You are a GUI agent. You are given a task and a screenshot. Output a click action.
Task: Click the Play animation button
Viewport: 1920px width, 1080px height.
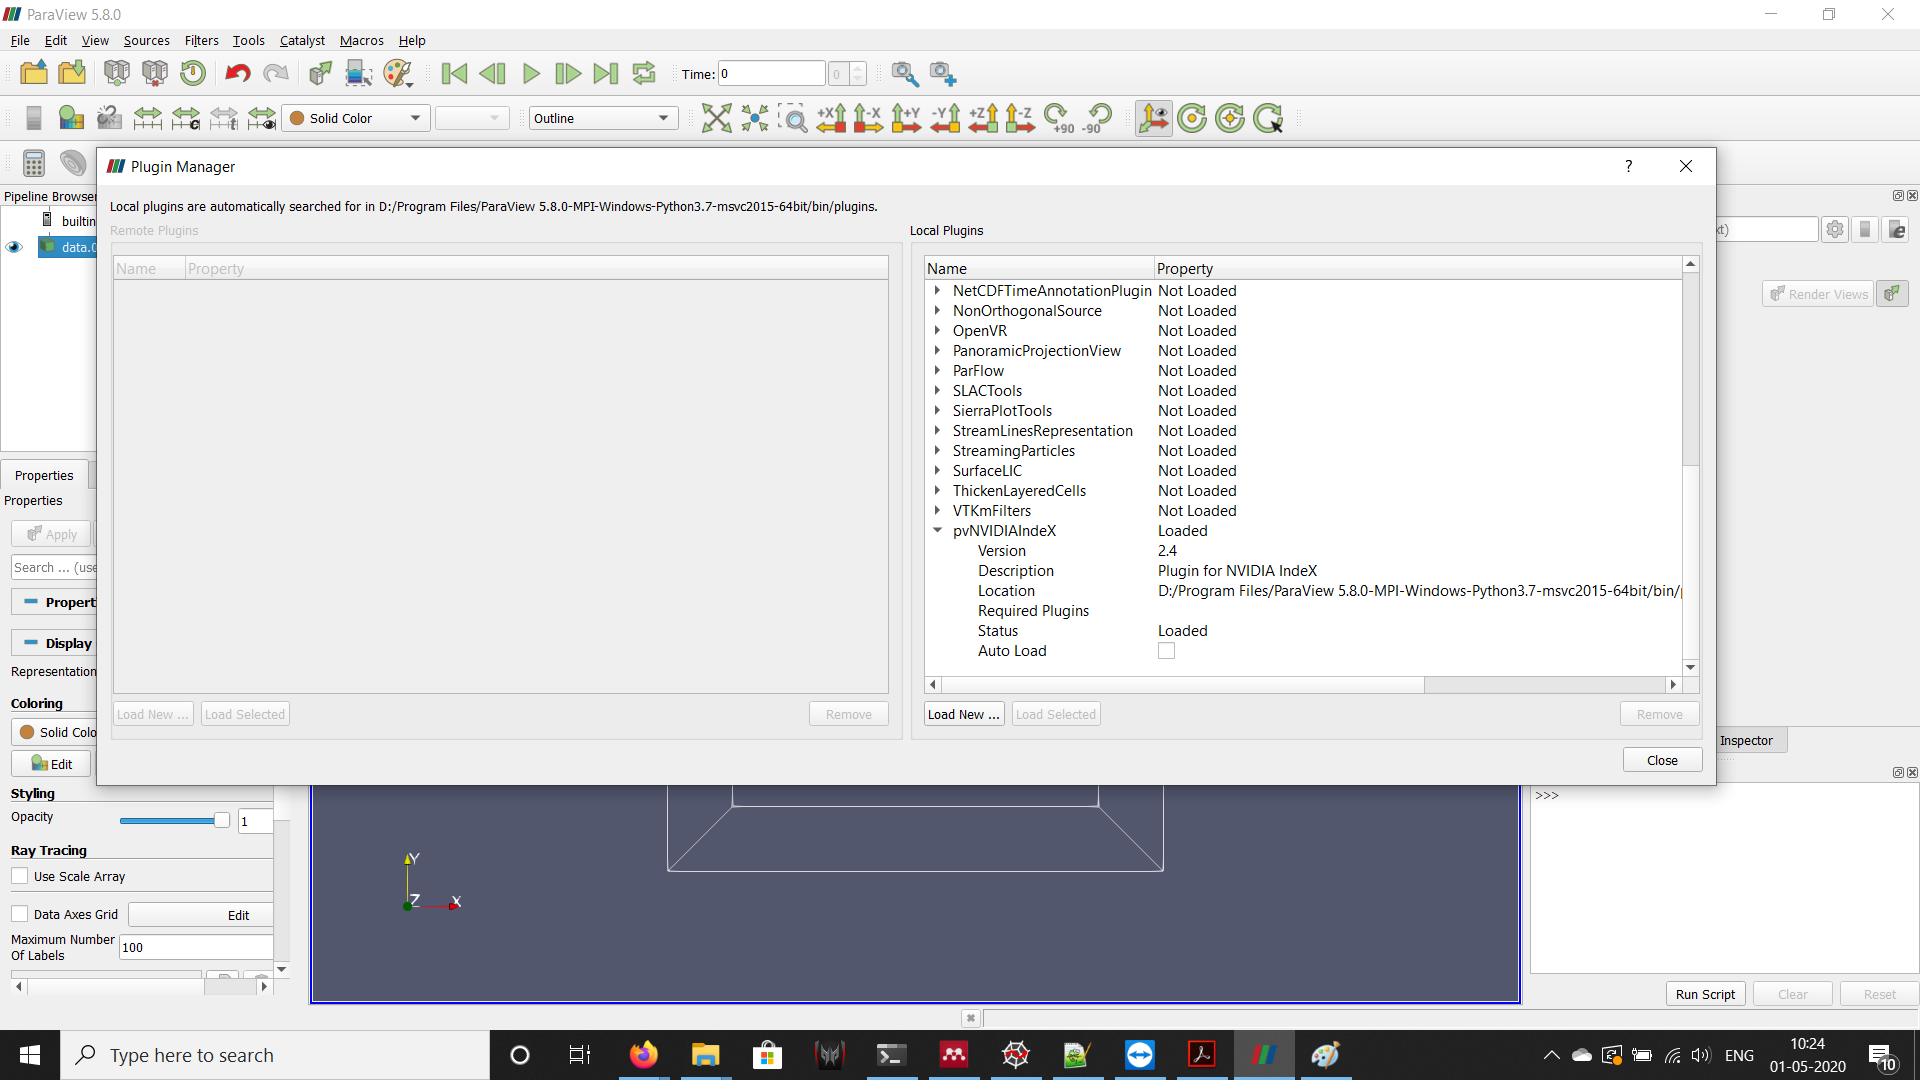[x=531, y=73]
